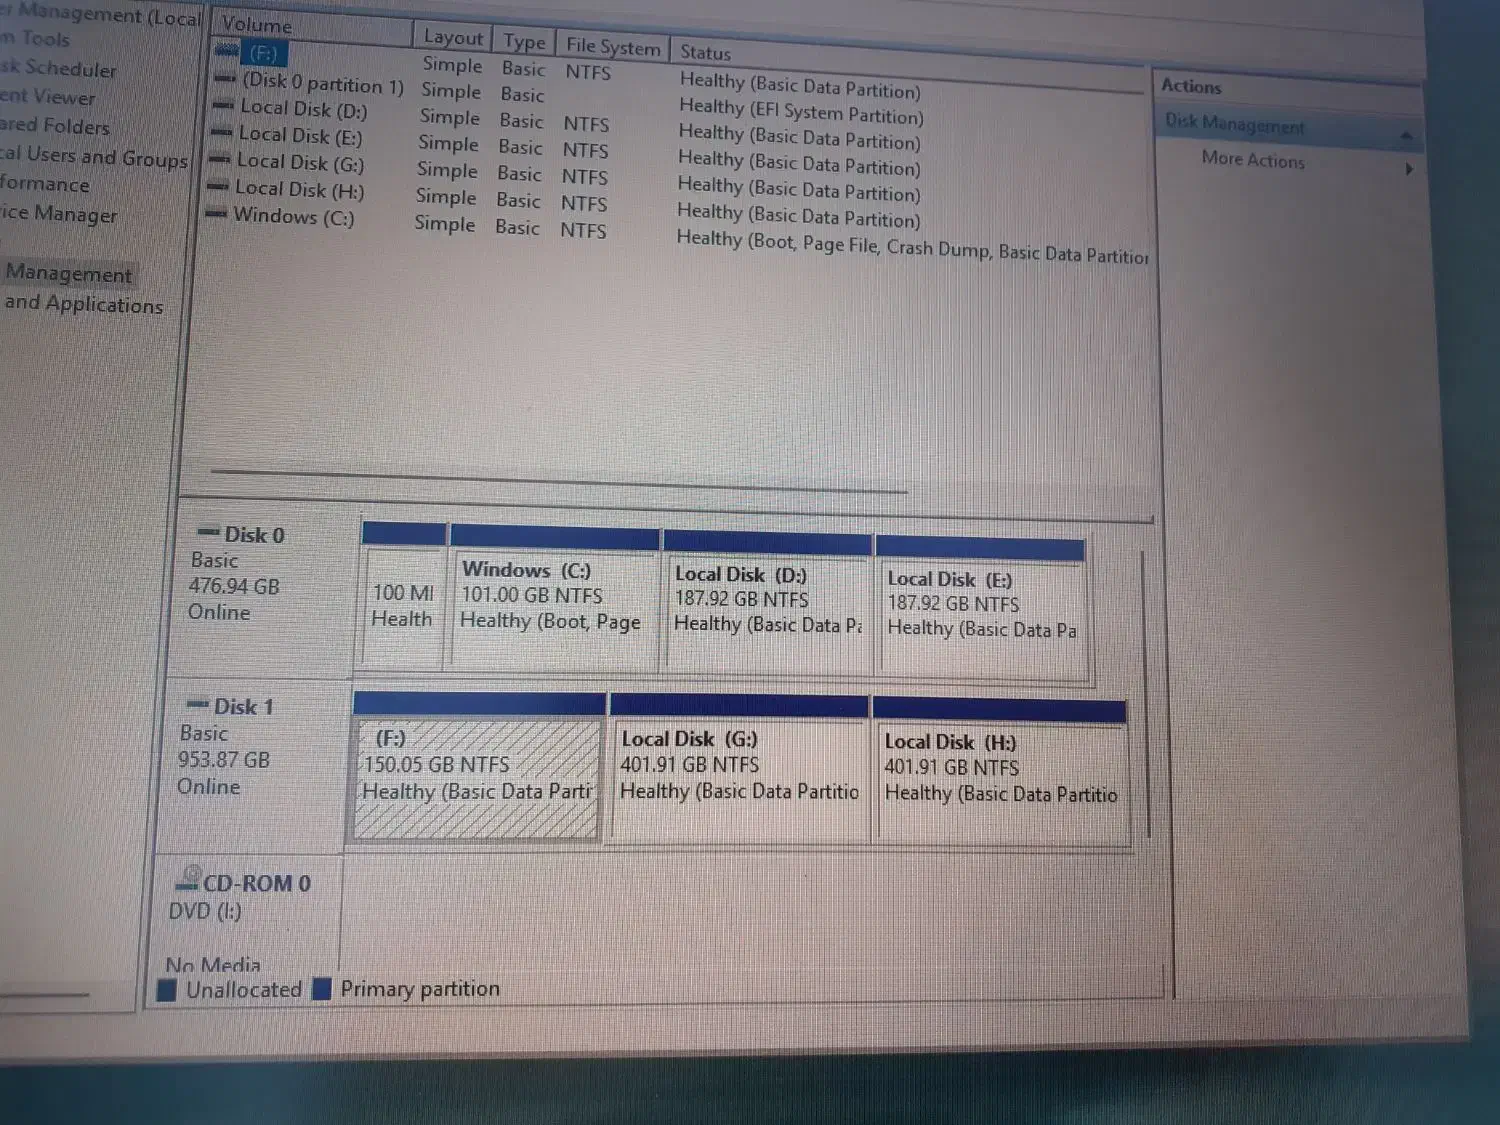Select Disk Management in the left tree
Screen dimensions: 1500x1125
click(x=68, y=273)
